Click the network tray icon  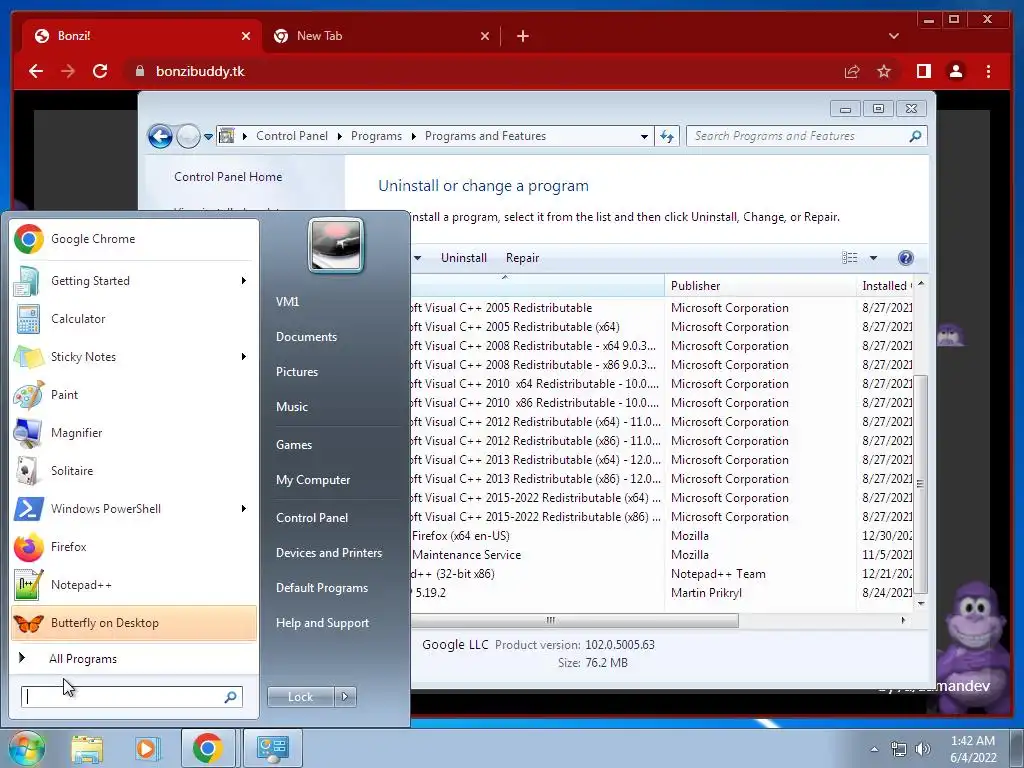tap(899, 749)
